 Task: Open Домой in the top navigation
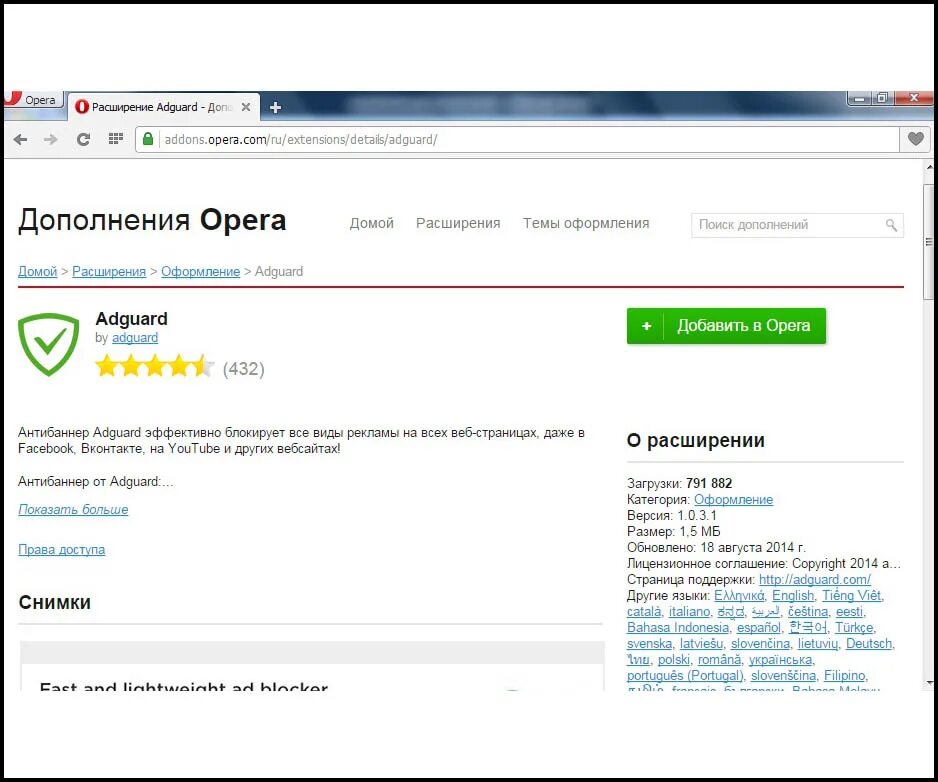371,223
